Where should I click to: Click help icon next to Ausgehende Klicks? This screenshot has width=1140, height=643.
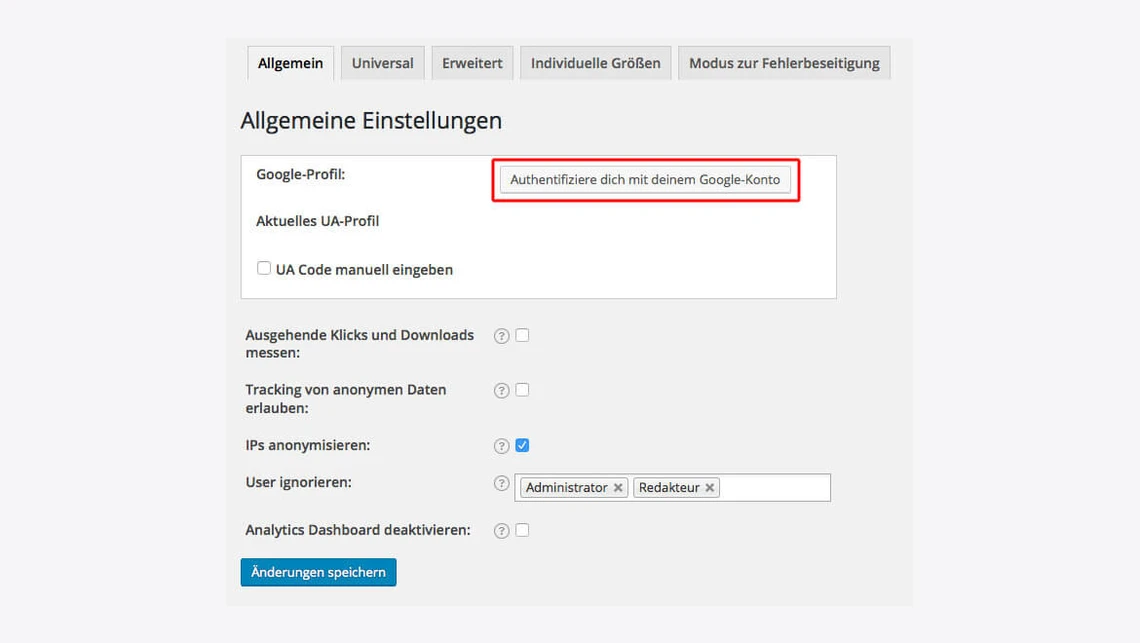(x=502, y=336)
